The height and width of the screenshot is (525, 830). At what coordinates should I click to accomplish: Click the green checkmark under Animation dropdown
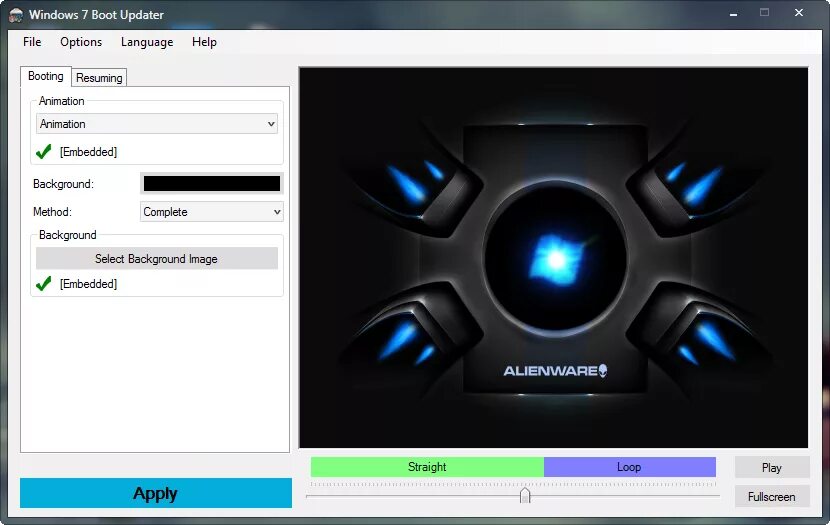[x=43, y=152]
